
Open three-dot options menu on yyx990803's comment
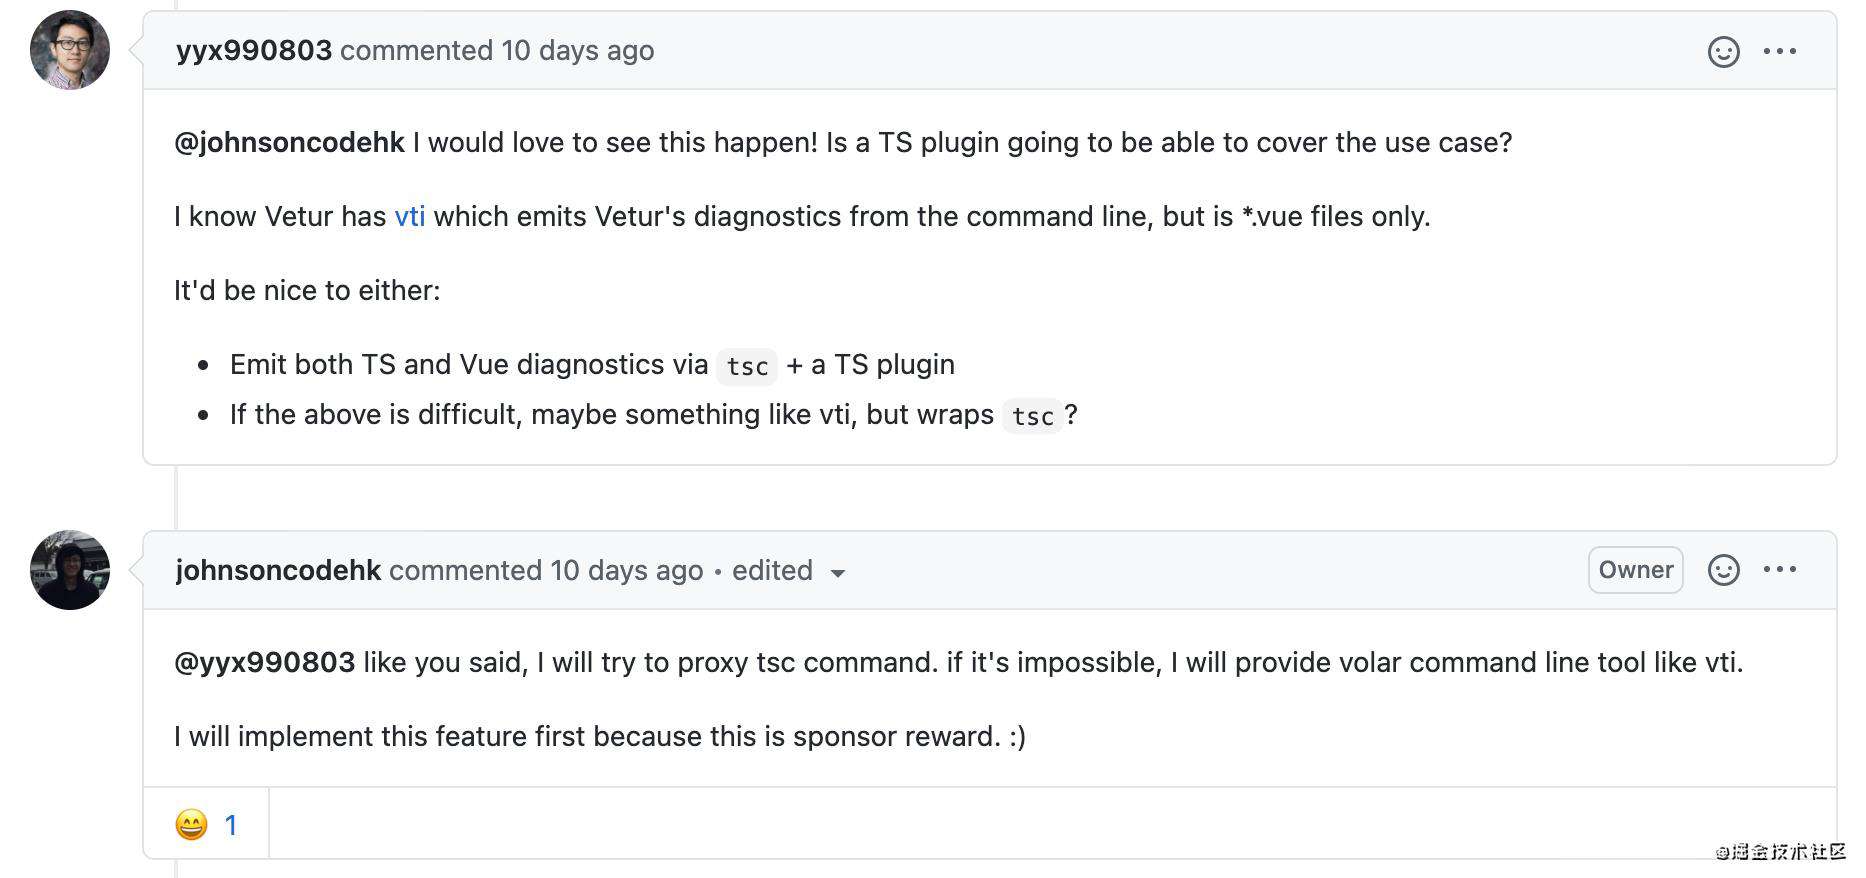[1780, 51]
